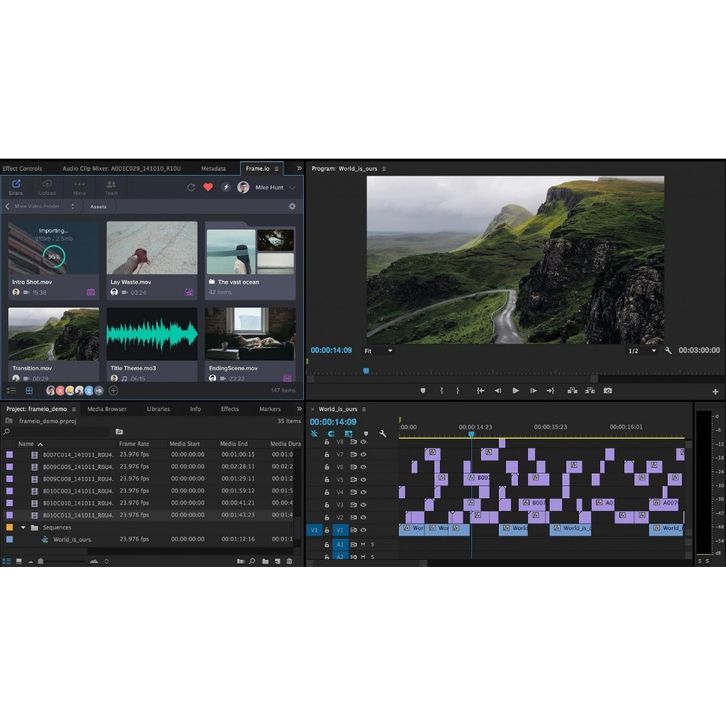The height and width of the screenshot is (726, 726).
Task: Open the Effect Controls tab
Action: (x=22, y=169)
